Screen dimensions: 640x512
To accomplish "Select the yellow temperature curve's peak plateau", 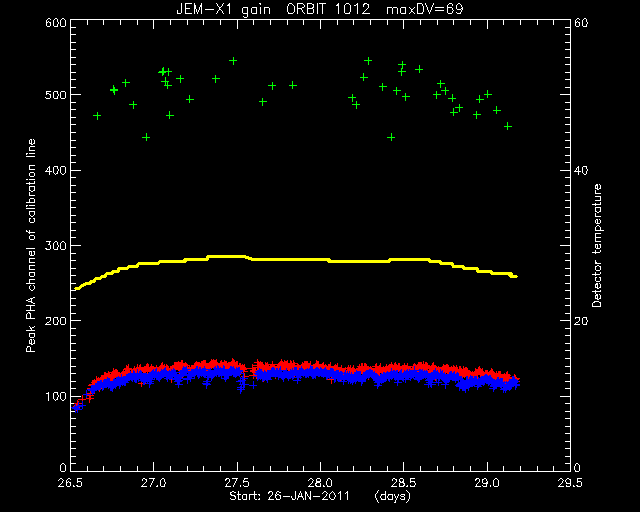I will [227, 256].
